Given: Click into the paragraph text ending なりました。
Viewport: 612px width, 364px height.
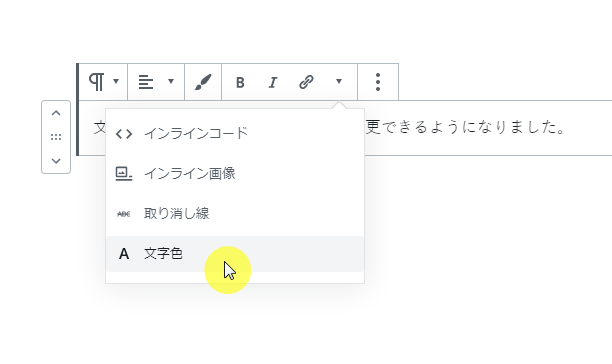Looking at the screenshot, I should tap(464, 128).
